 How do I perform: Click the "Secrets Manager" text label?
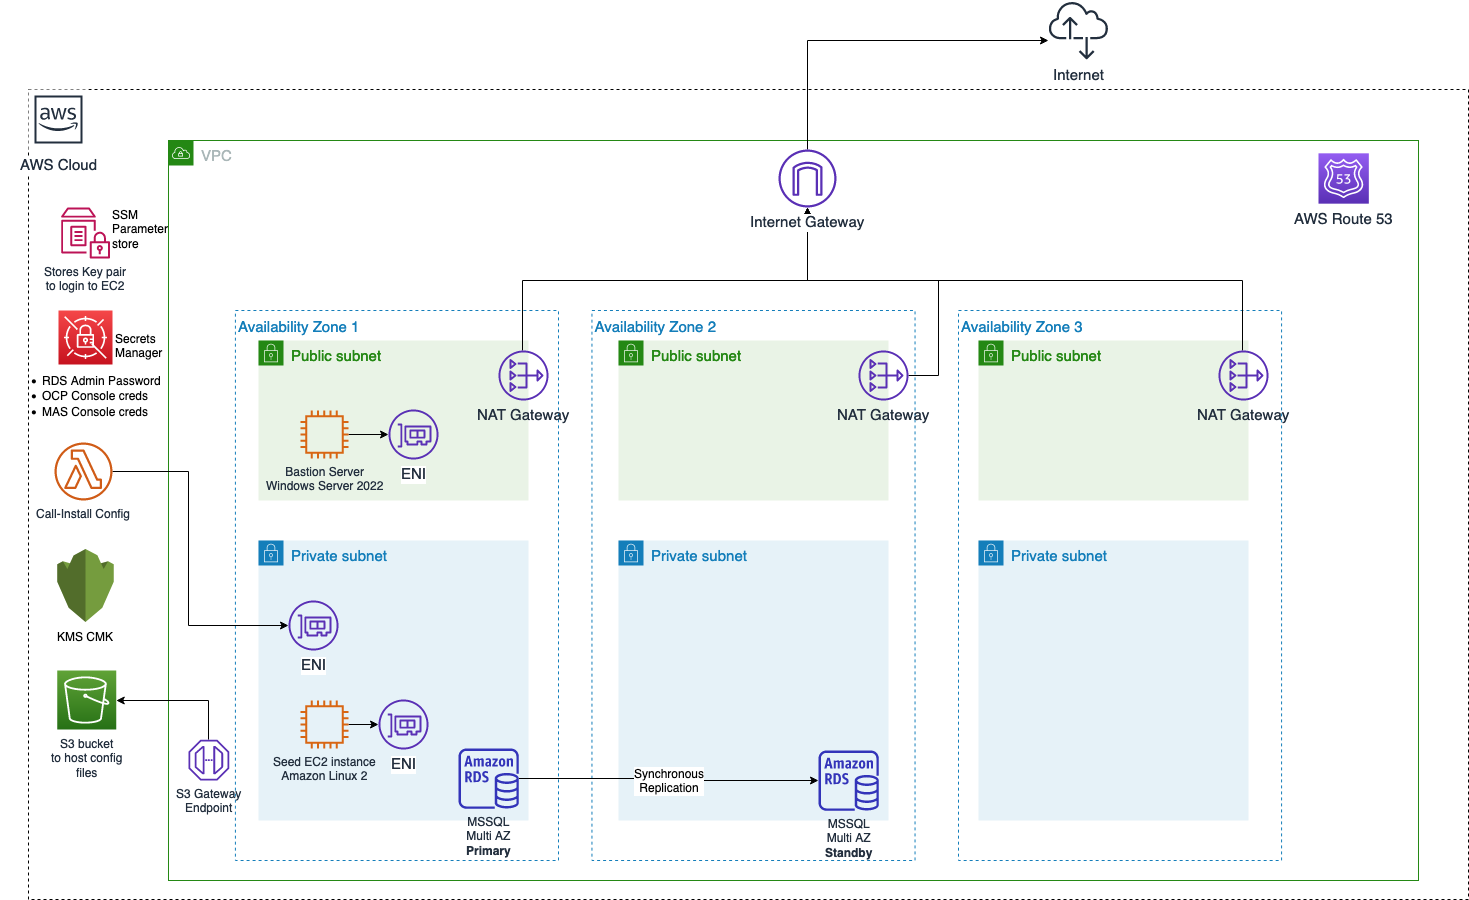(138, 346)
